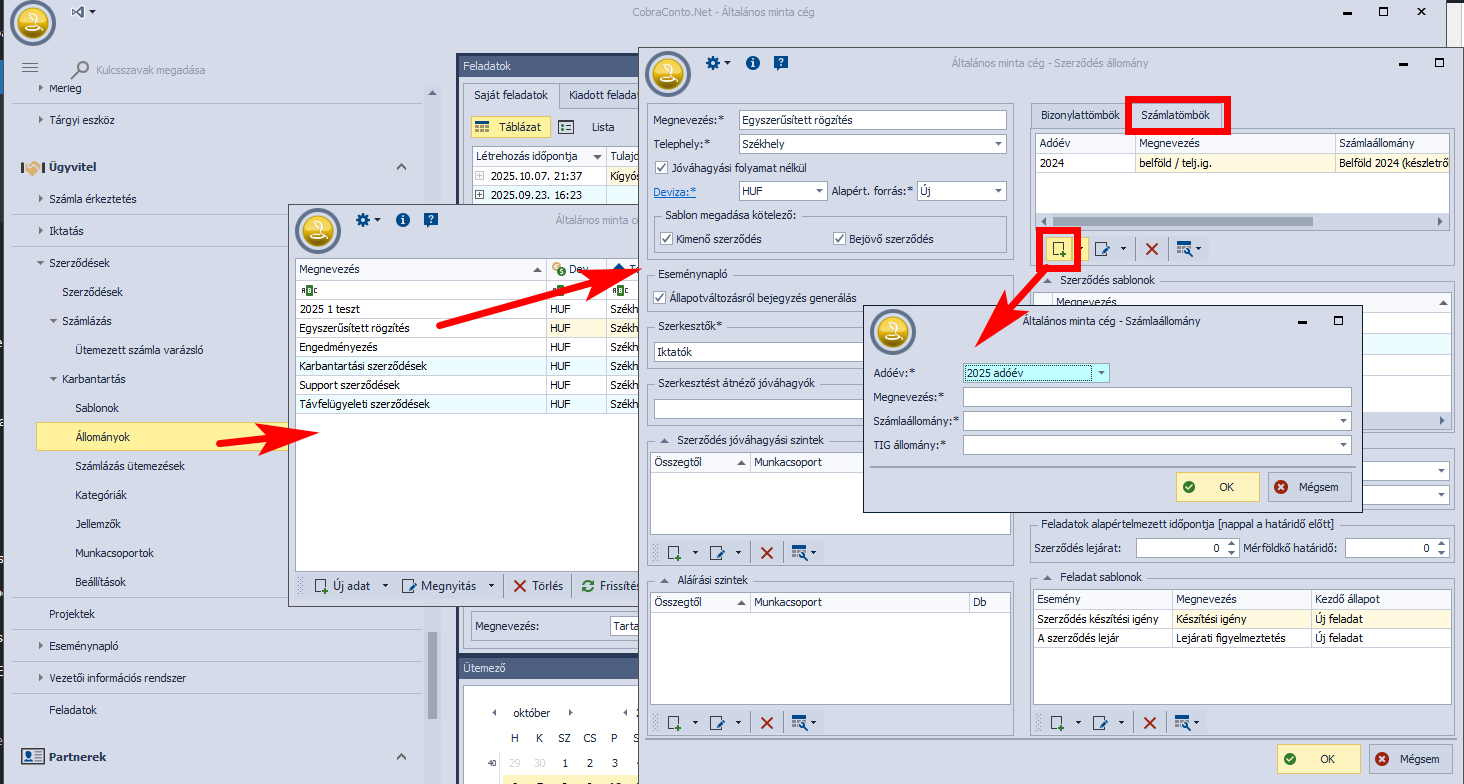
Task: Click the search magnifier icon in sidebar
Action: (x=80, y=70)
